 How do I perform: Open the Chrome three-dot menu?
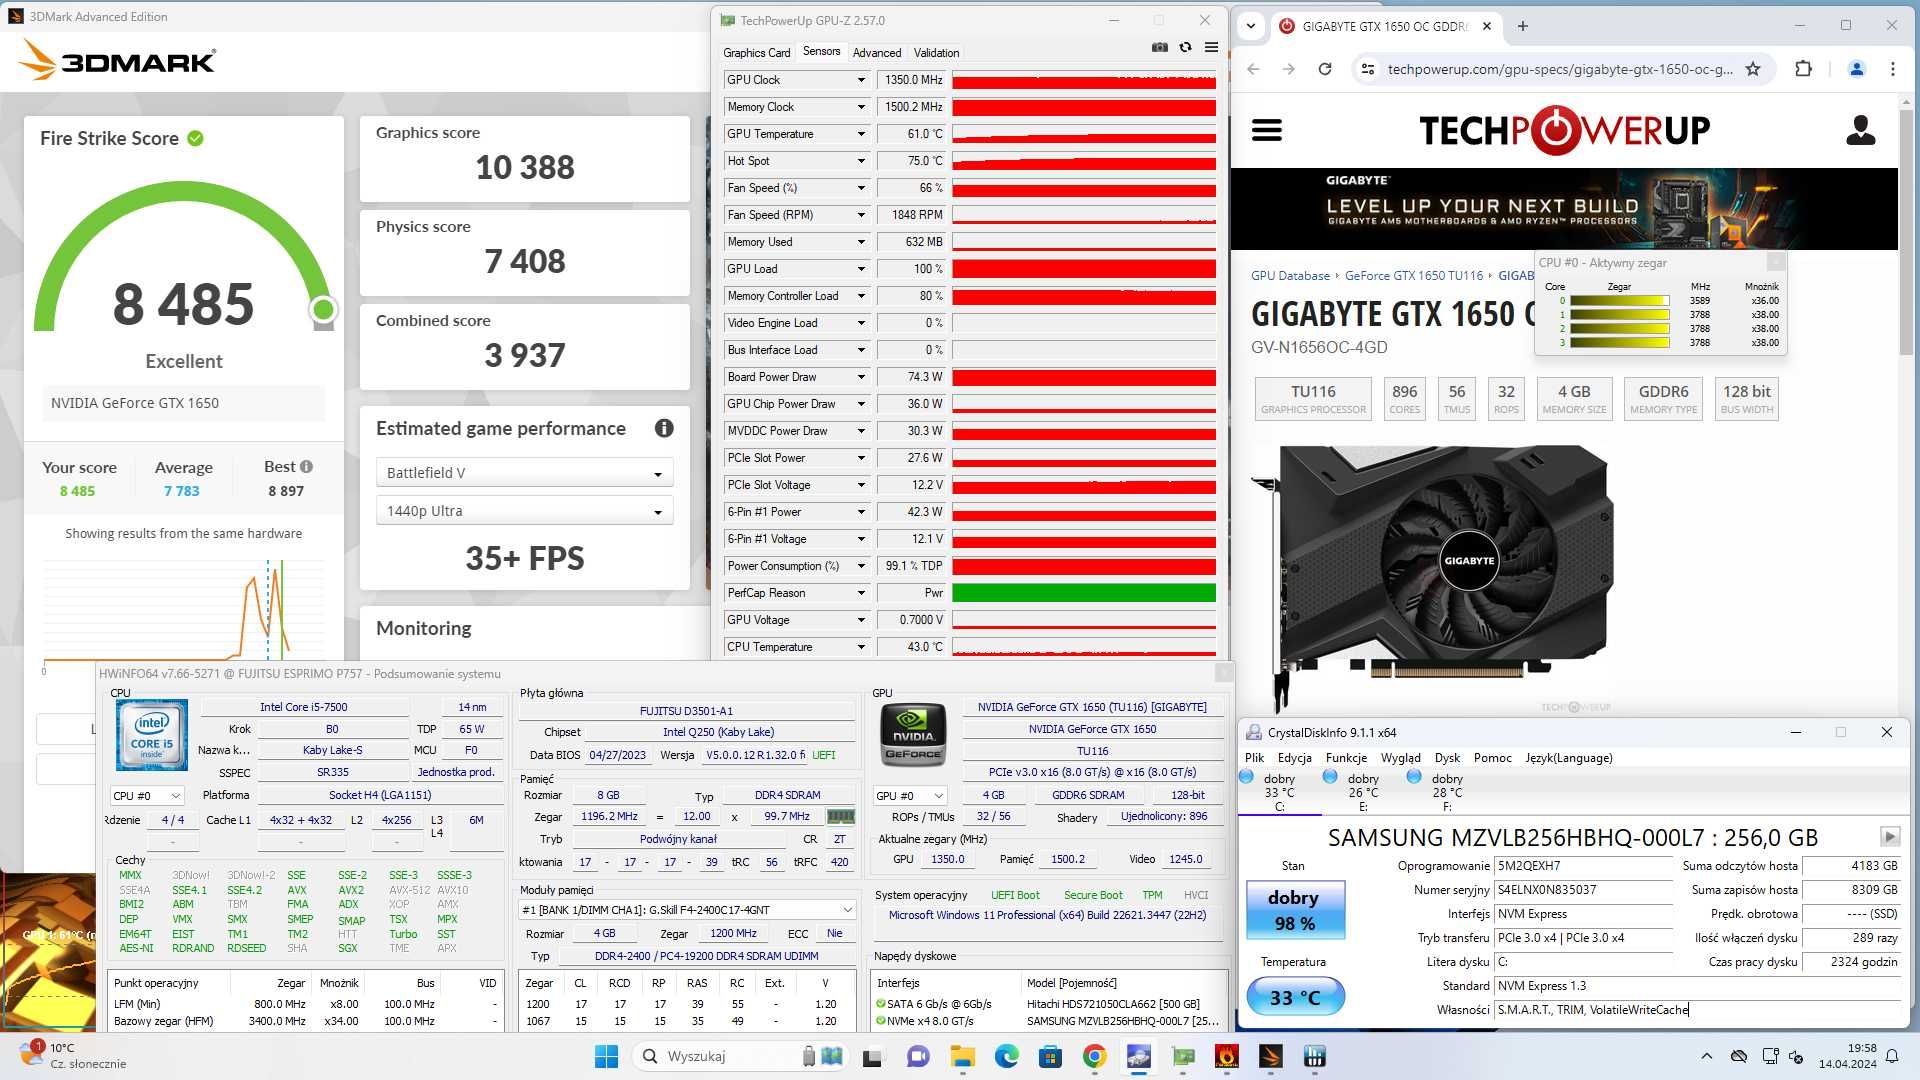pos(1893,69)
